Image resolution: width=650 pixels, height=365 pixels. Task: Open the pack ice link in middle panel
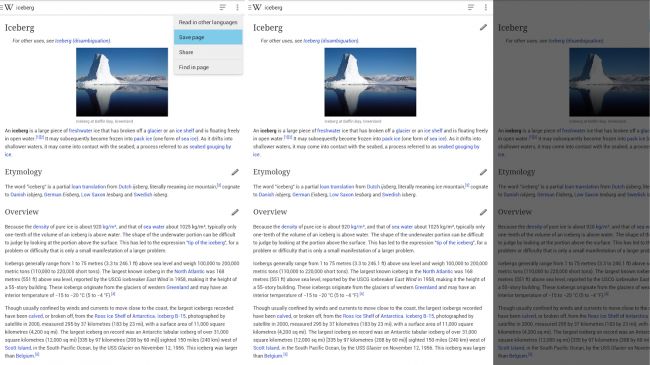coord(391,139)
